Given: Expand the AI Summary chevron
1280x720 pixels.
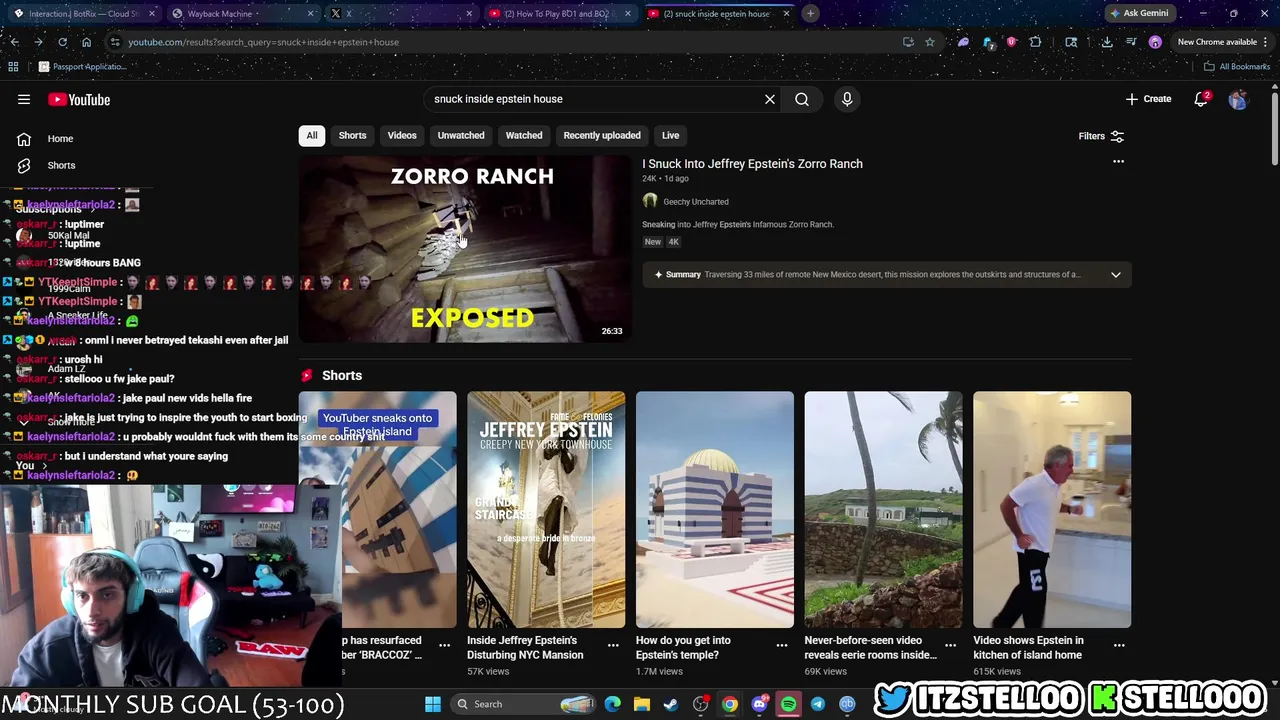Looking at the screenshot, I should (1116, 275).
